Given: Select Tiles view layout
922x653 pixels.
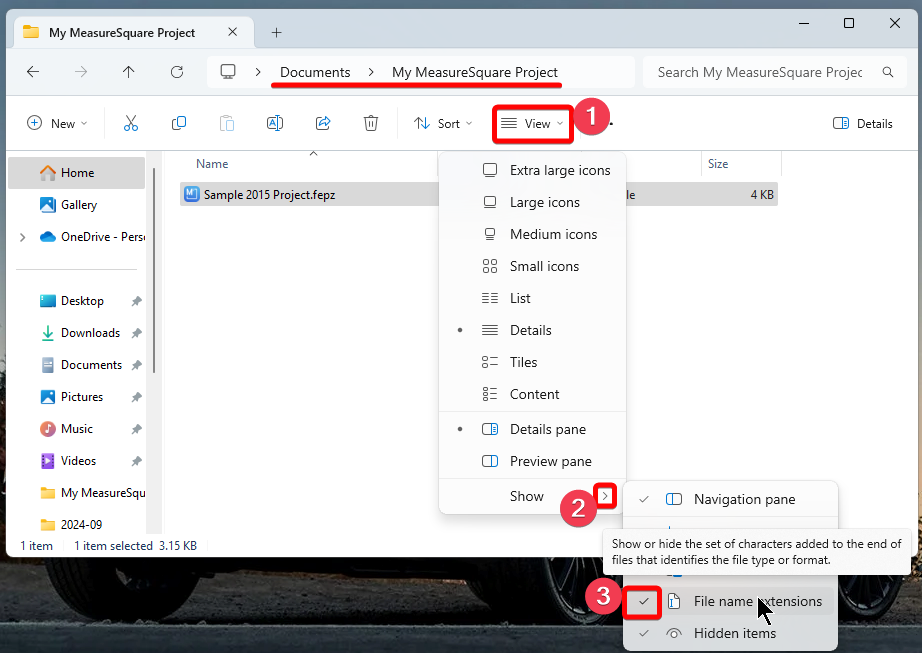Looking at the screenshot, I should (x=532, y=362).
